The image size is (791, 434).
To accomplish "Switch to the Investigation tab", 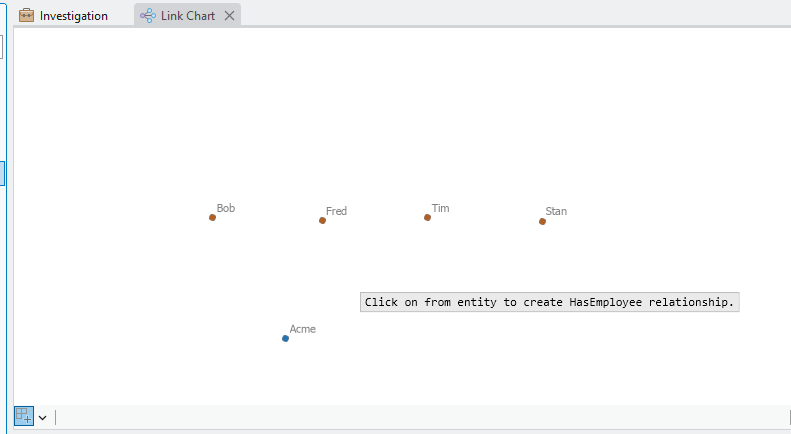I will tap(73, 16).
